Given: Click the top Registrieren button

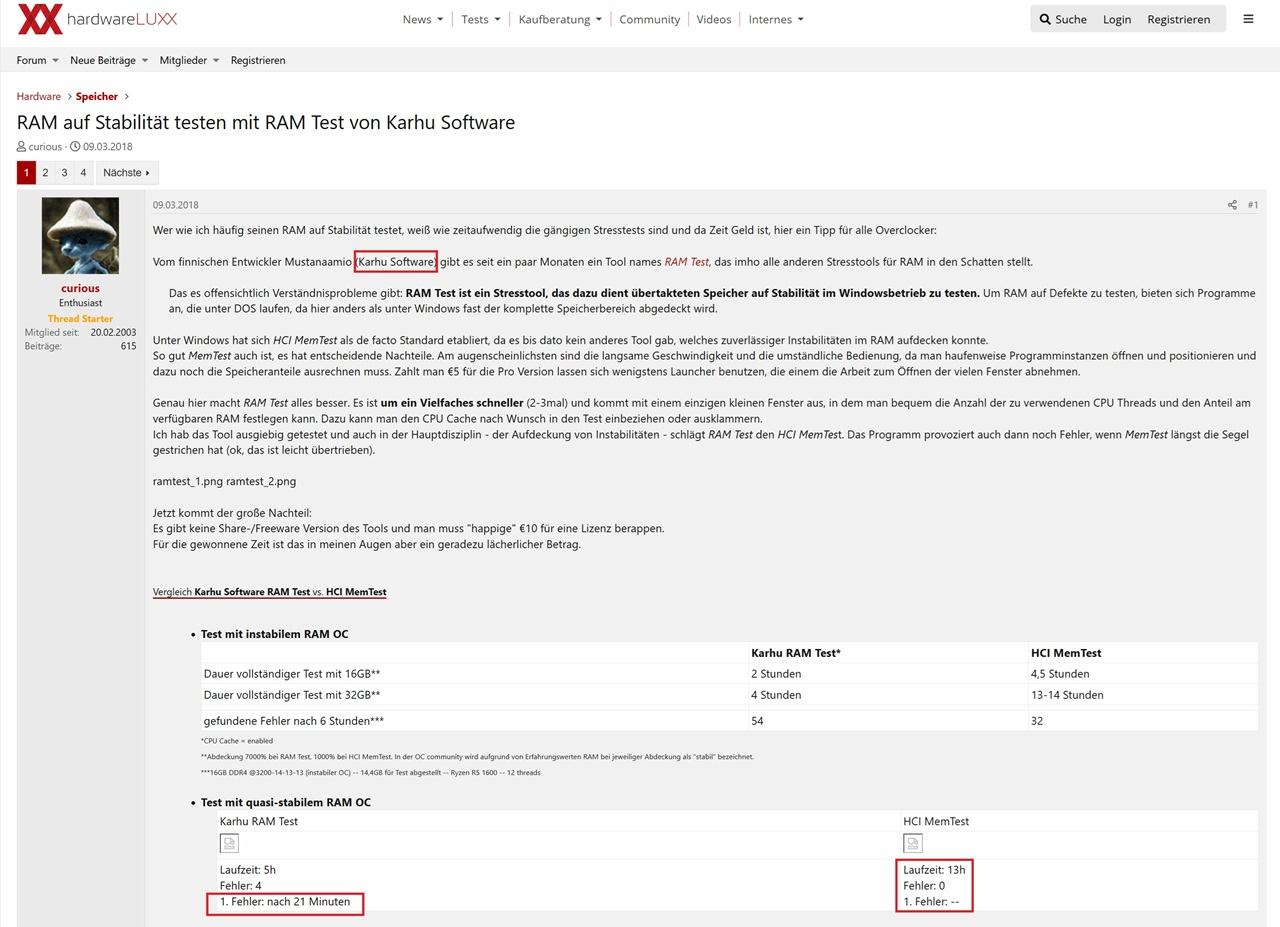Looking at the screenshot, I should point(1178,19).
